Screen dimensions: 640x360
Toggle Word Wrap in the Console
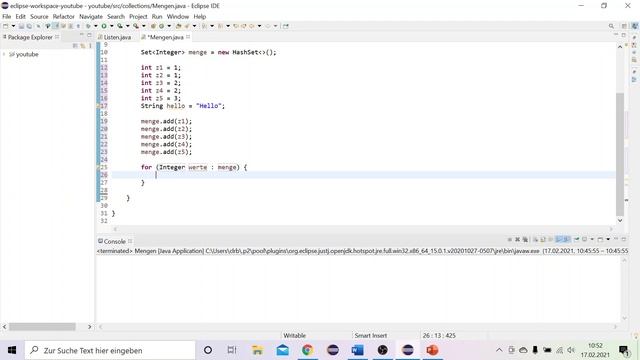(x=551, y=240)
